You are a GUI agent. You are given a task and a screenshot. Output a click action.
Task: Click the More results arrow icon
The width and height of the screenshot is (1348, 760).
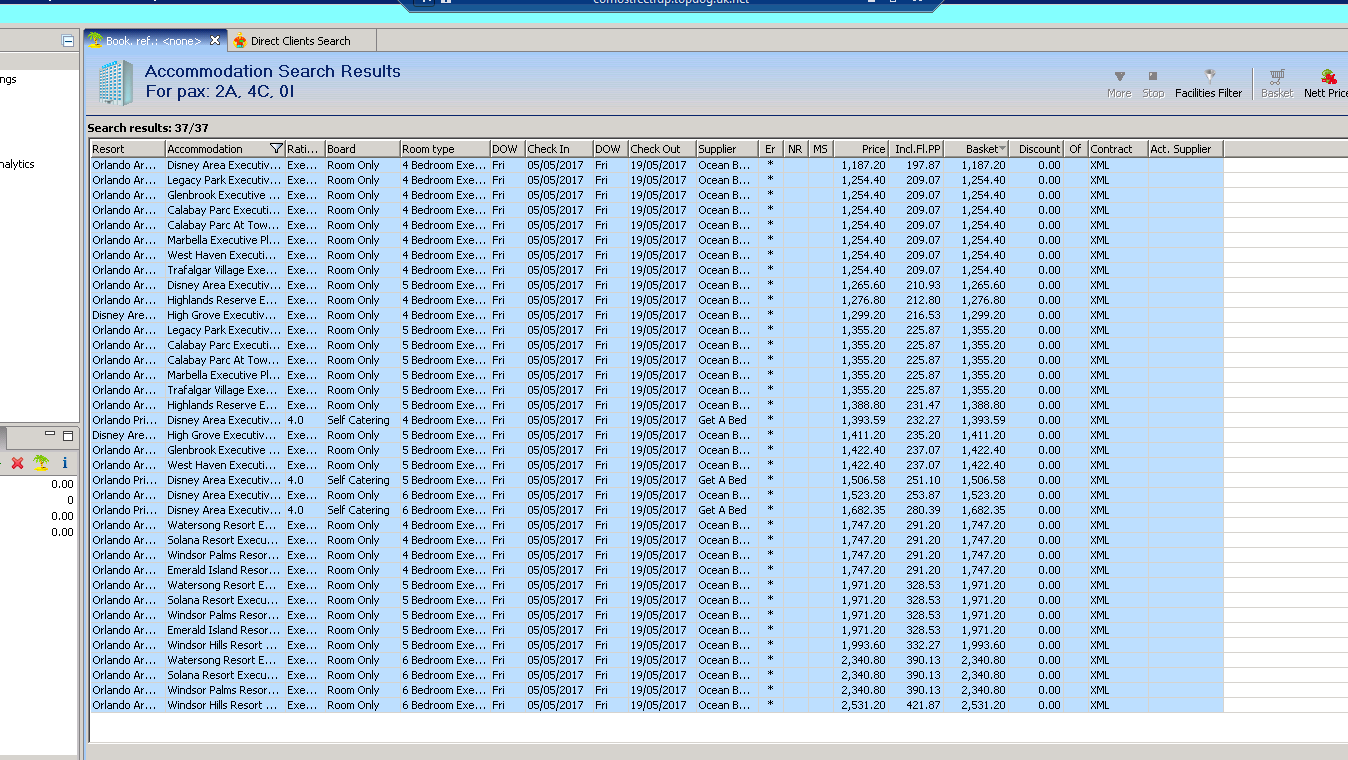[x=1119, y=76]
